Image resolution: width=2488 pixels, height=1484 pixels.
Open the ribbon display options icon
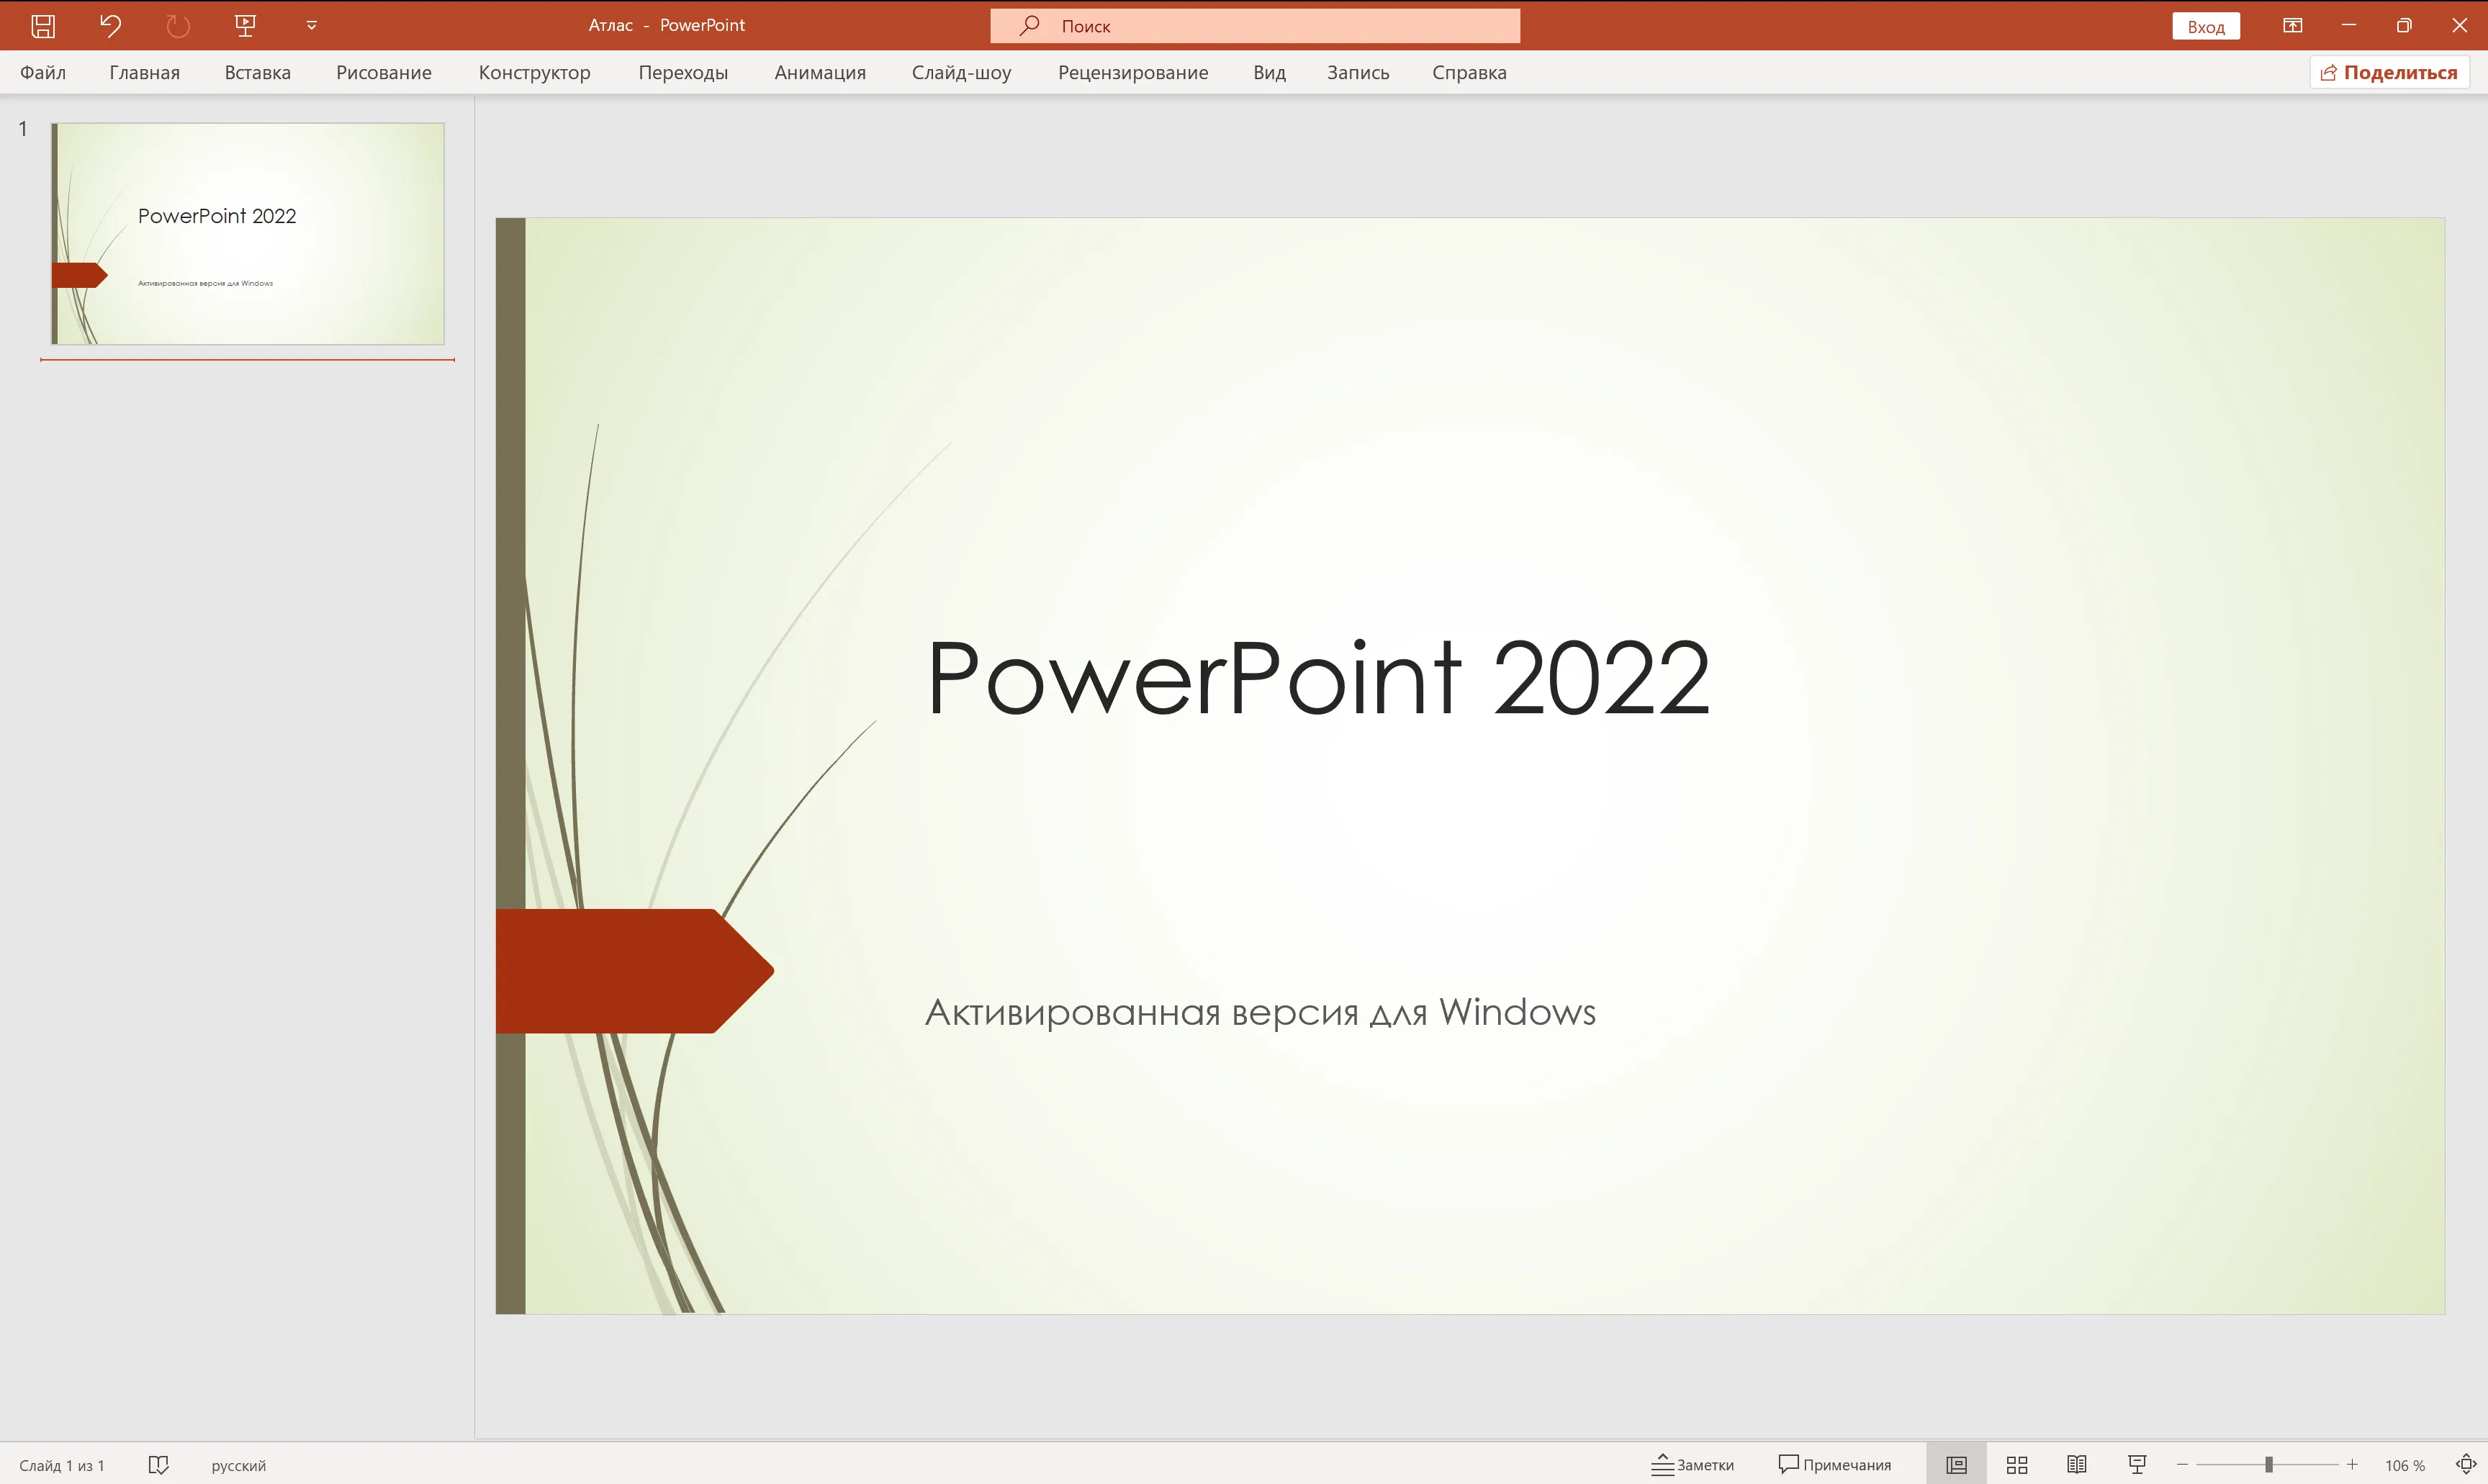[2292, 25]
